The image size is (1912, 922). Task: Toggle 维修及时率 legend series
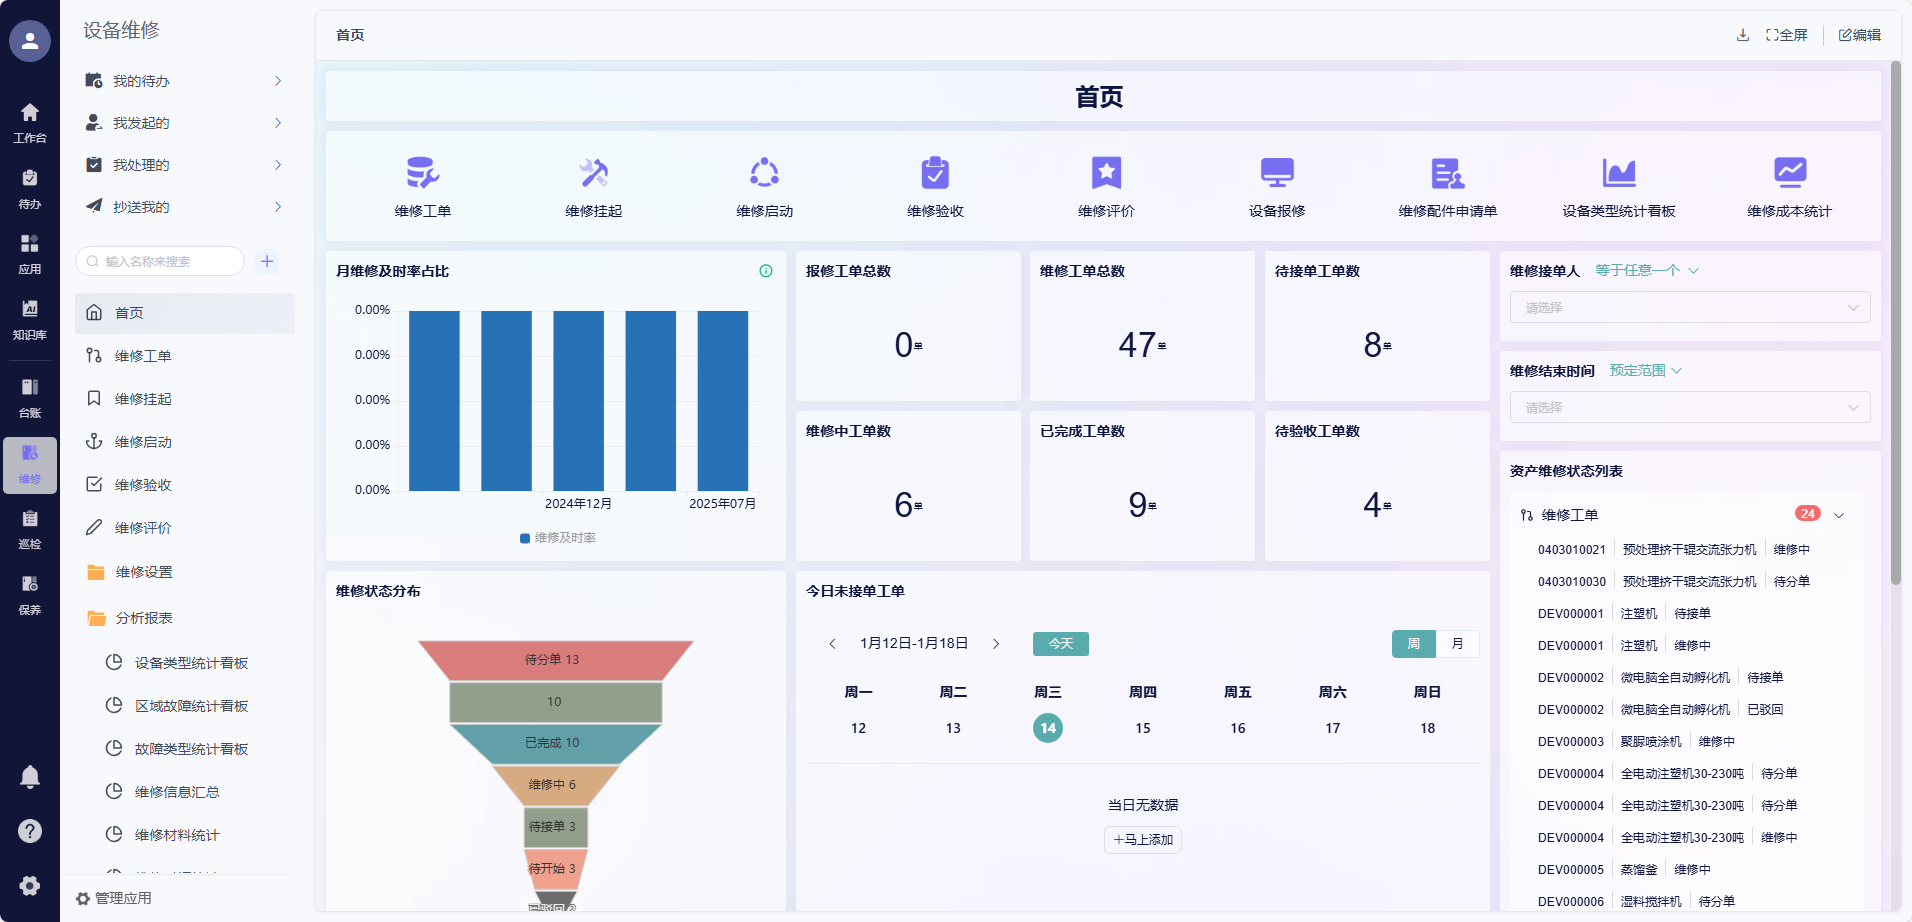(558, 538)
